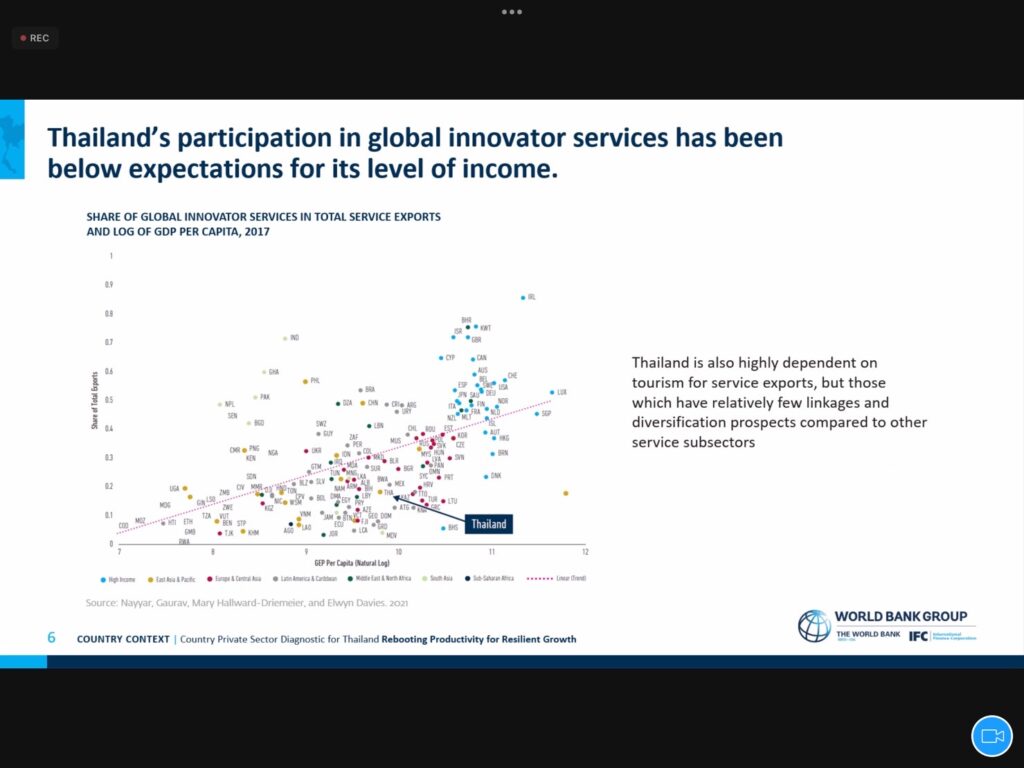The image size is (1024, 768).
Task: Click the Sub-Saharan Africa legend marker
Action: click(467, 579)
